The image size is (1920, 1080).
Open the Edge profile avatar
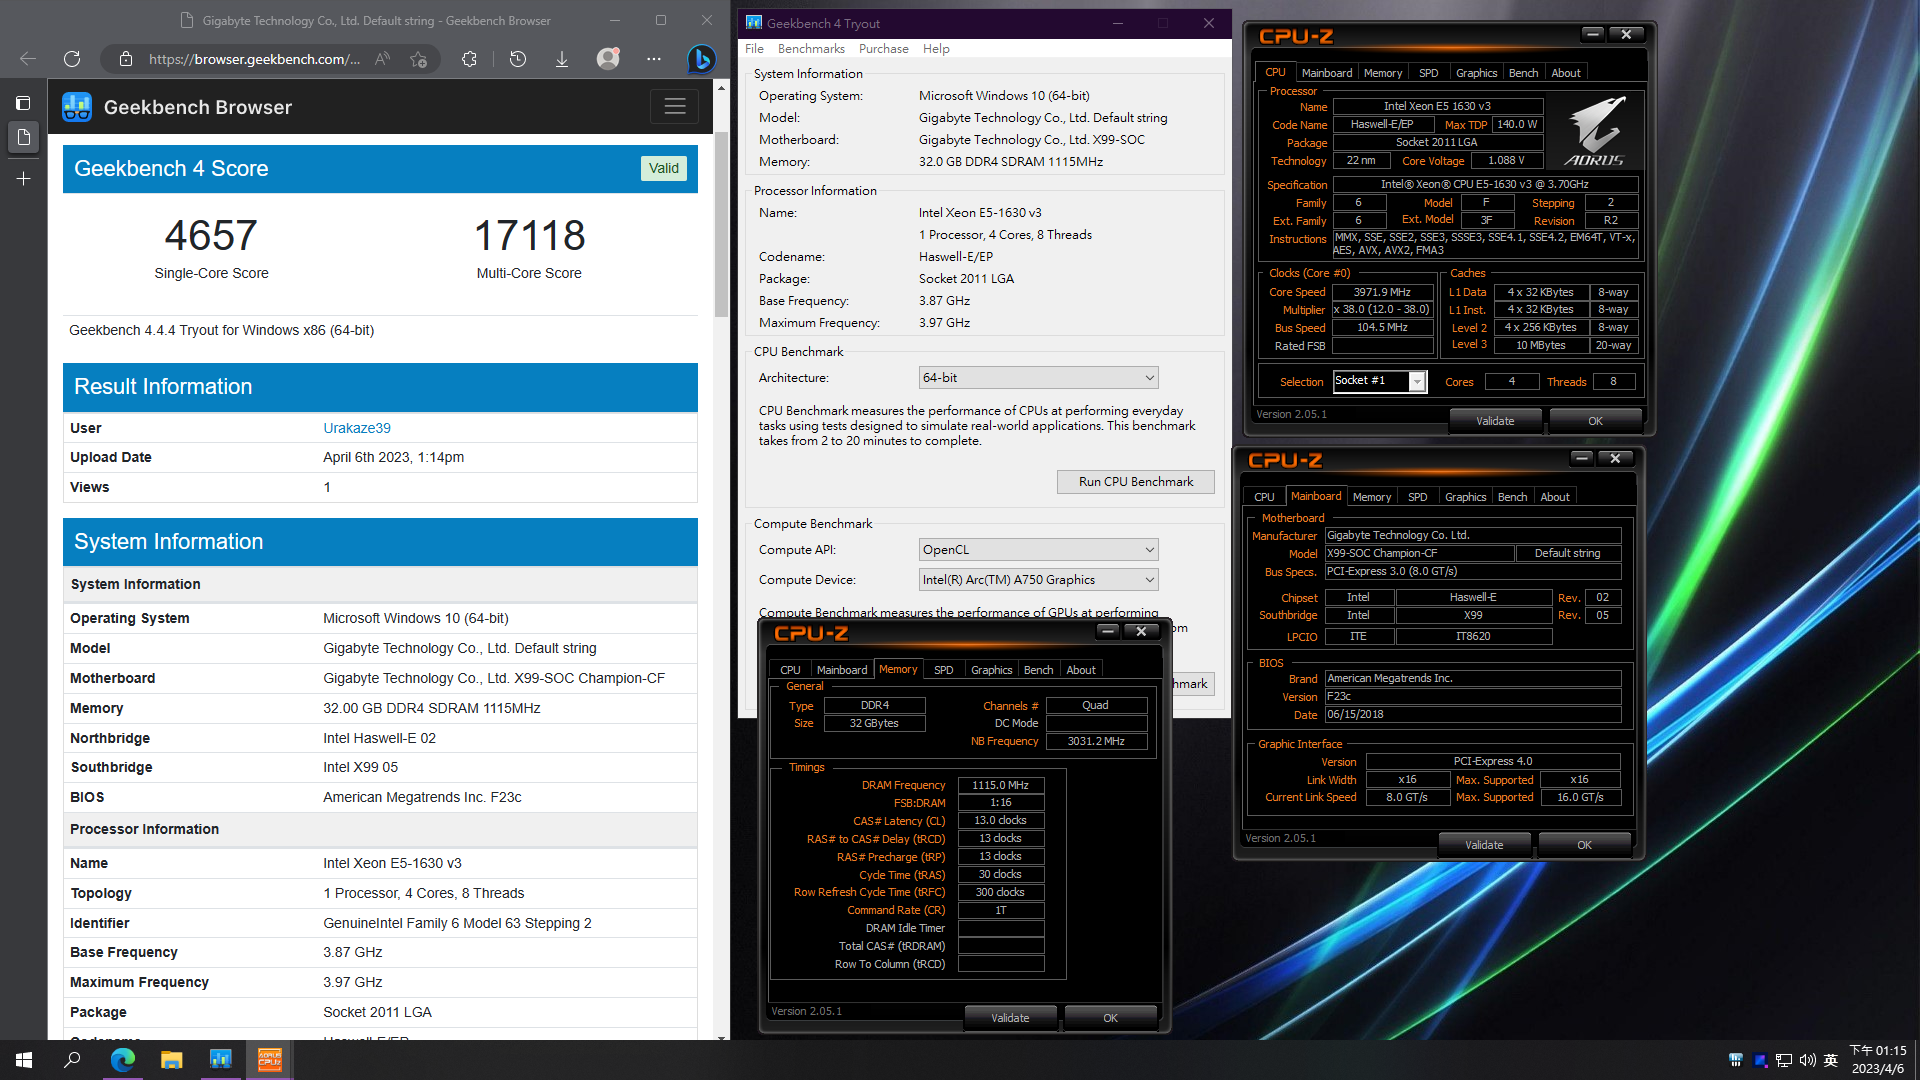click(608, 59)
